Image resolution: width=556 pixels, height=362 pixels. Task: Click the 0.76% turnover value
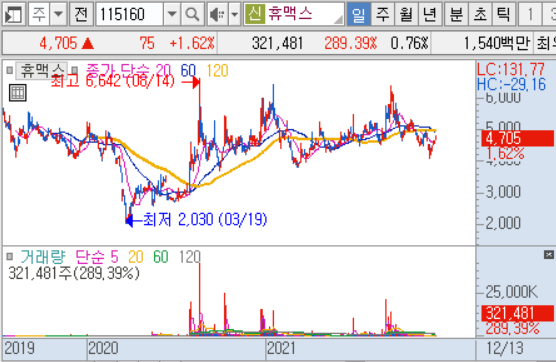point(410,44)
